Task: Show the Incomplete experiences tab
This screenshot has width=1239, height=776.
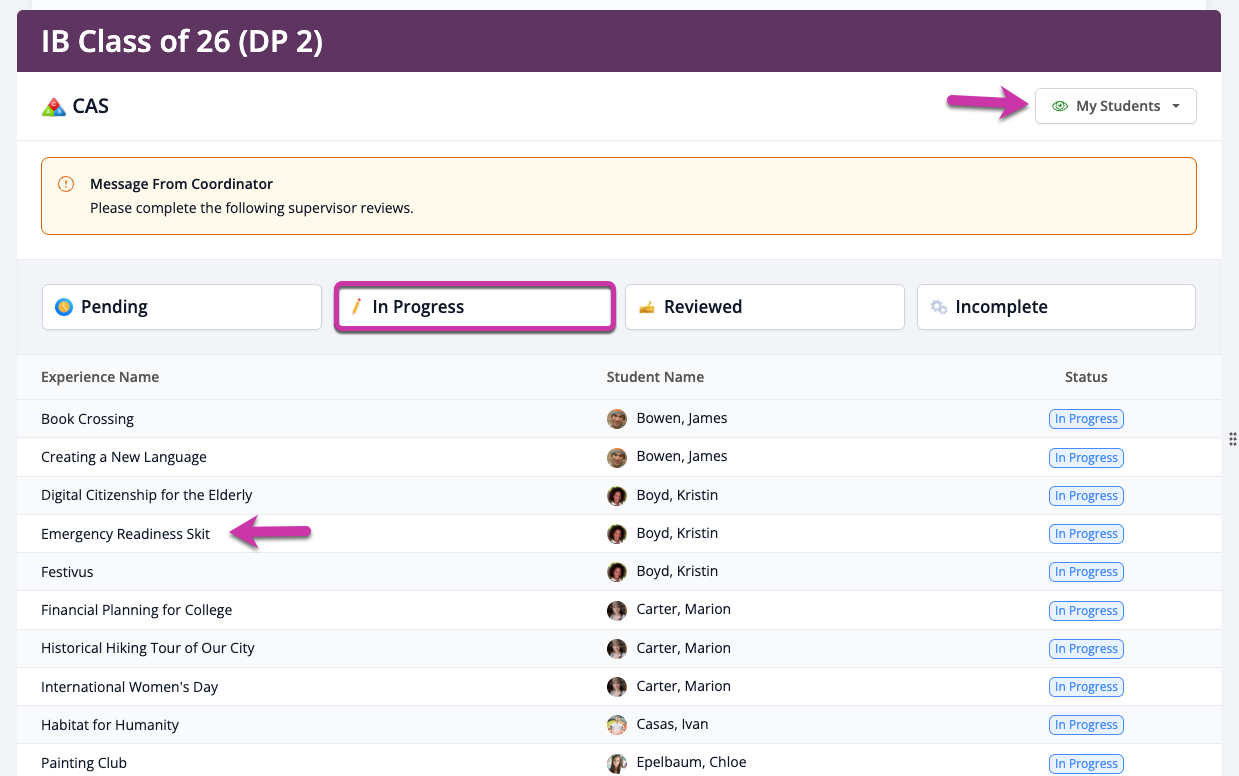Action: pos(1055,307)
